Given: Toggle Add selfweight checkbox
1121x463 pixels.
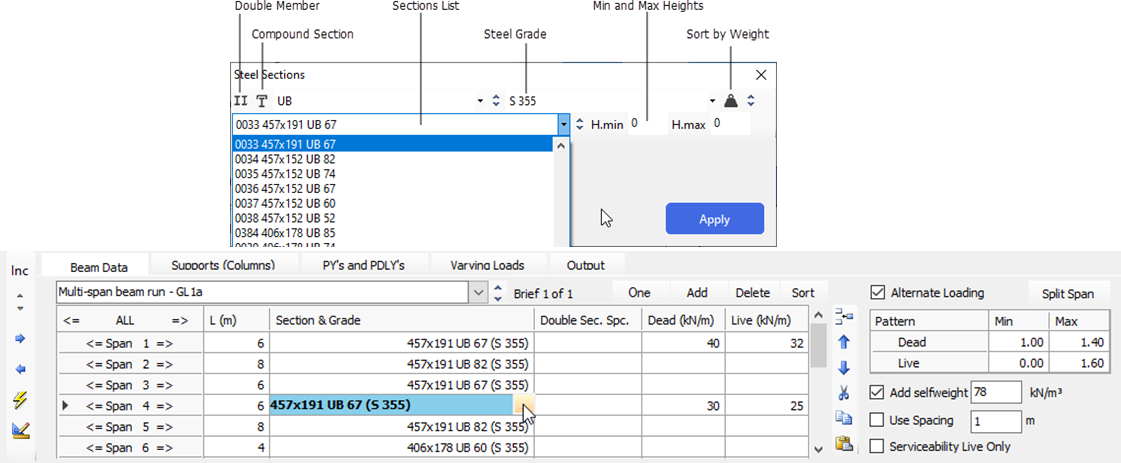Looking at the screenshot, I should coord(877,392).
